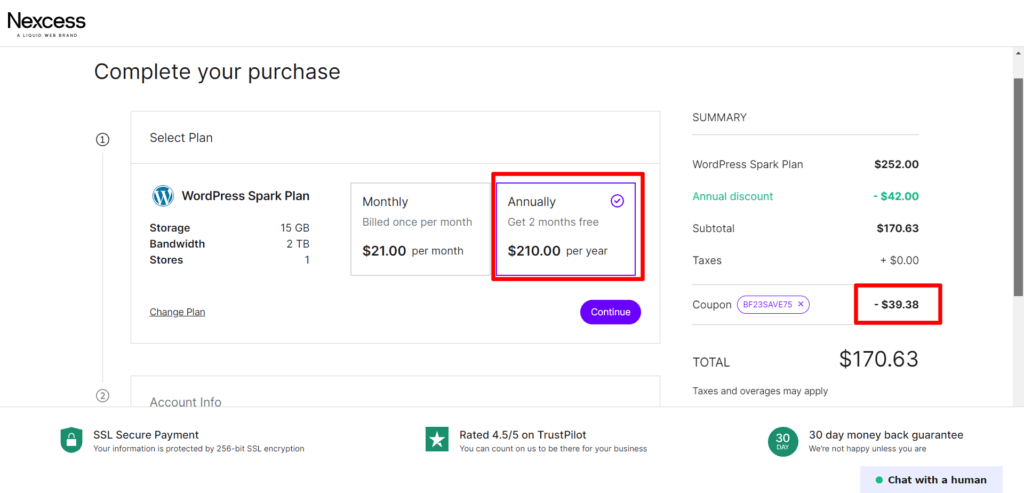
Task: Click the Get 2 months free text
Action: point(553,222)
